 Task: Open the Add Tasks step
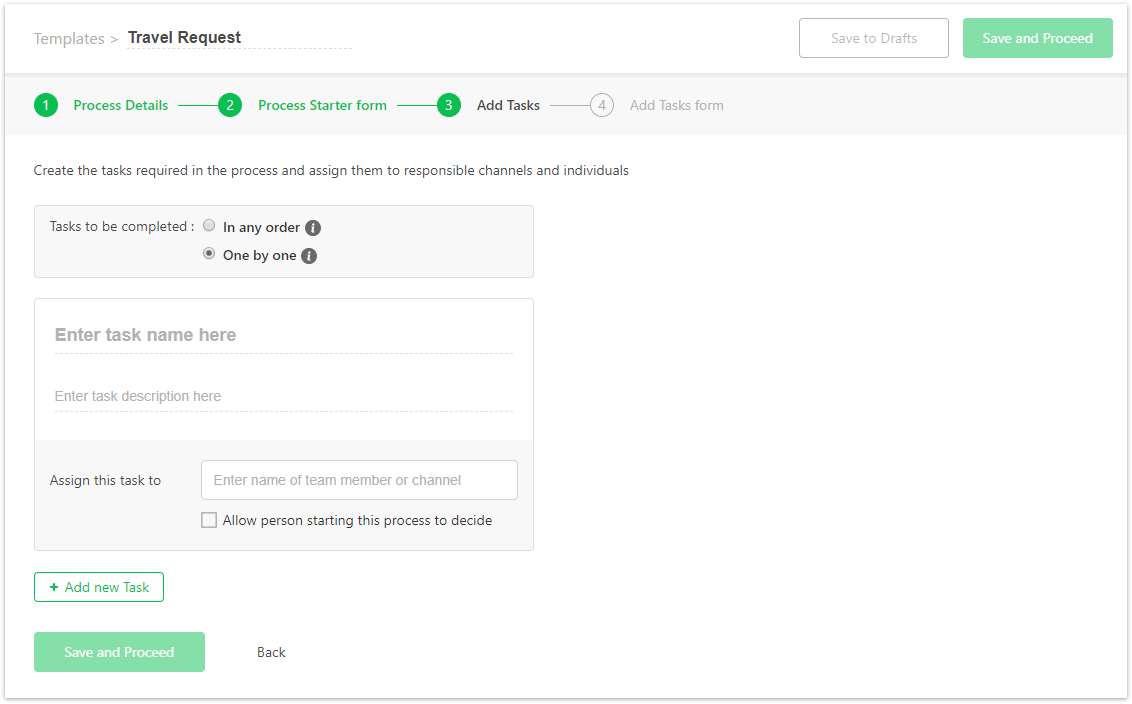(x=508, y=105)
